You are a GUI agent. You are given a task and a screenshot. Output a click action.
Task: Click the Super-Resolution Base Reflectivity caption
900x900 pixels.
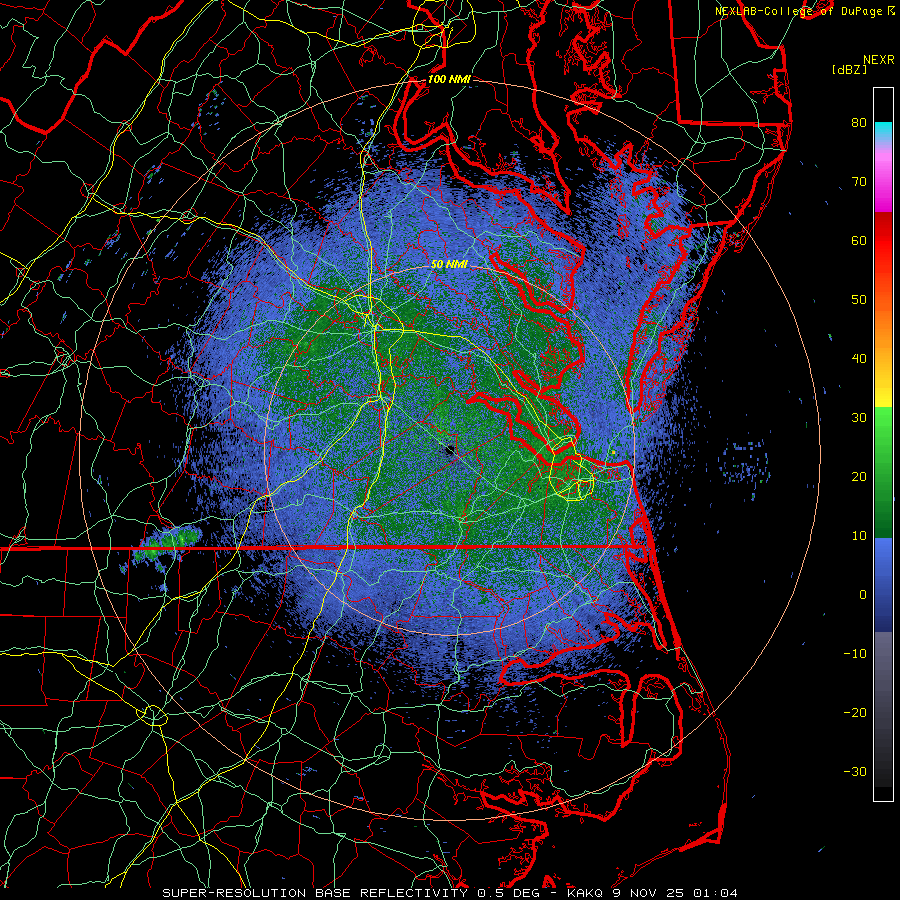315,893
